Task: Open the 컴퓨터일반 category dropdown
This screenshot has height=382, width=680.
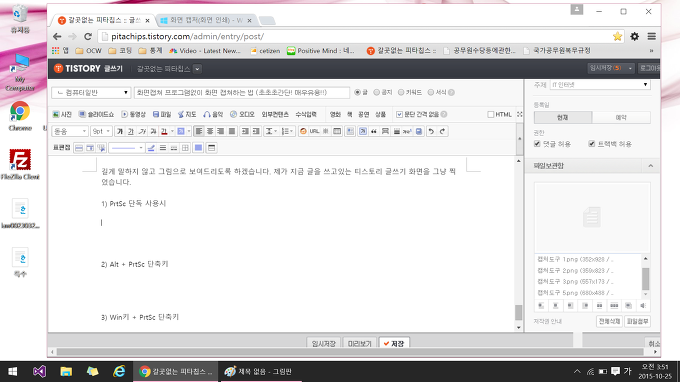Action: pos(91,92)
